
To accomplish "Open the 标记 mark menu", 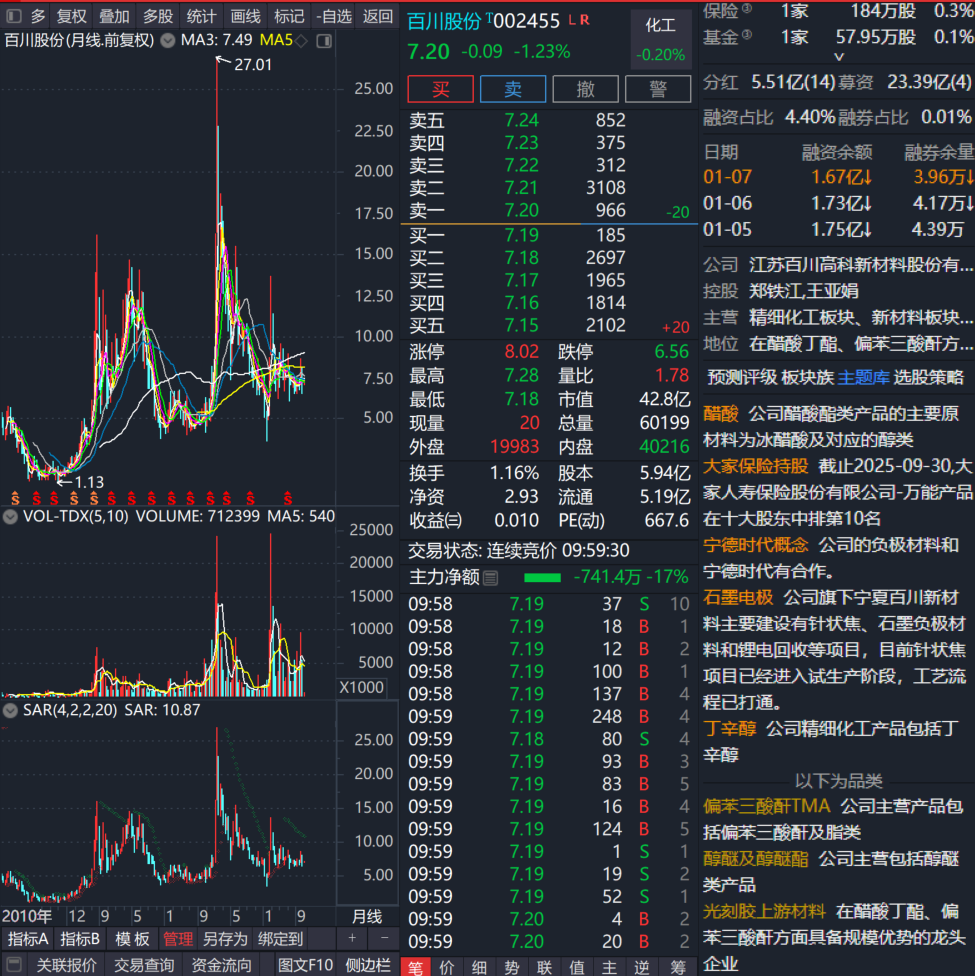I will click(x=289, y=16).
